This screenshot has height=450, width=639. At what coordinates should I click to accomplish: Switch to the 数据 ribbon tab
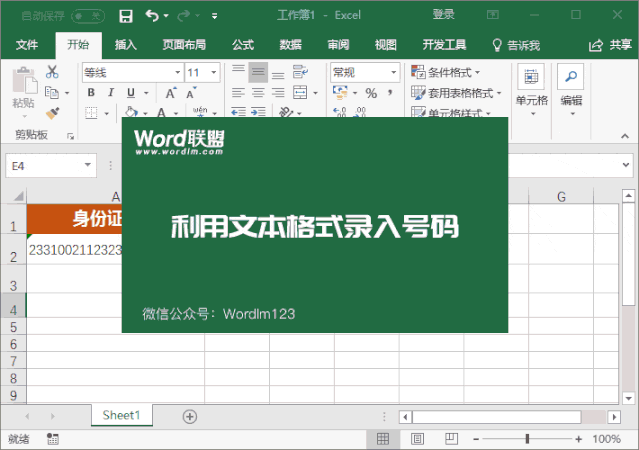coord(290,44)
